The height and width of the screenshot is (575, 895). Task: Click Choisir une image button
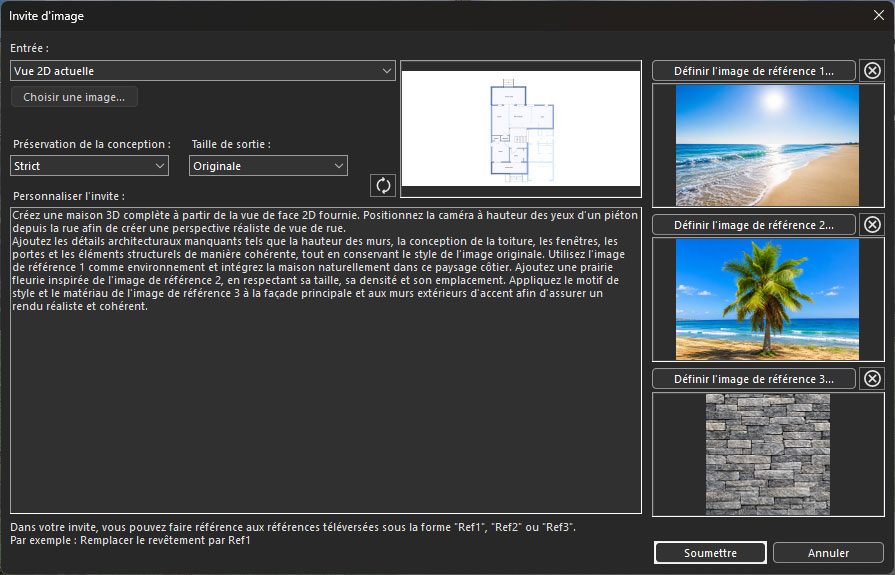click(74, 97)
